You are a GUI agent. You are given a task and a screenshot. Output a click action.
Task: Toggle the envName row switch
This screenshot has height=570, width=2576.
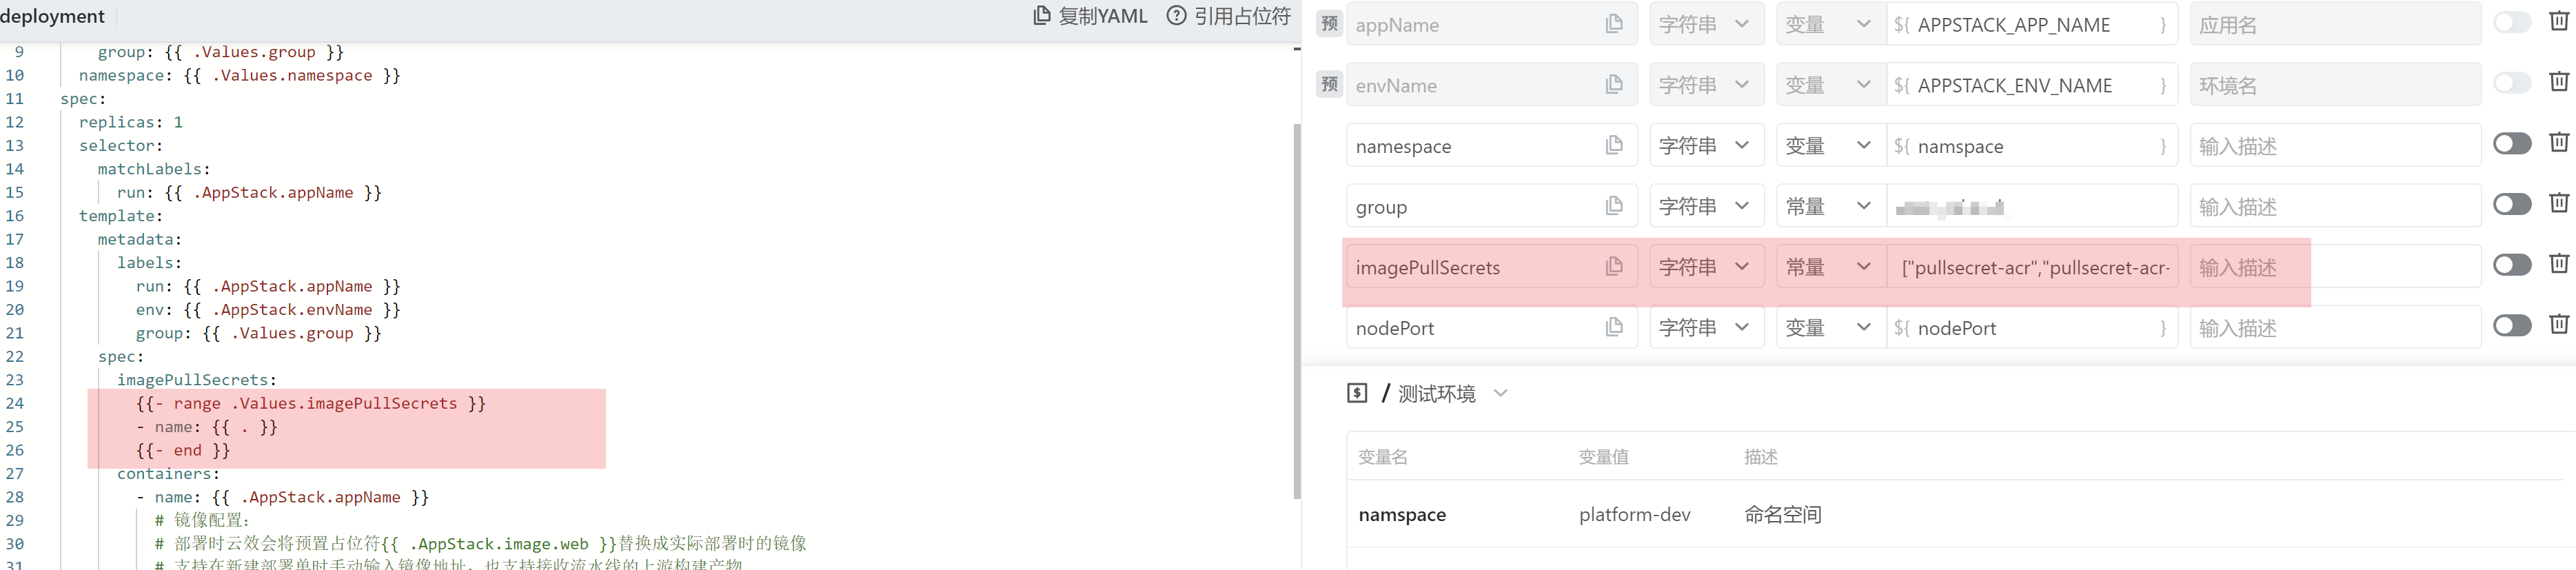point(2512,83)
